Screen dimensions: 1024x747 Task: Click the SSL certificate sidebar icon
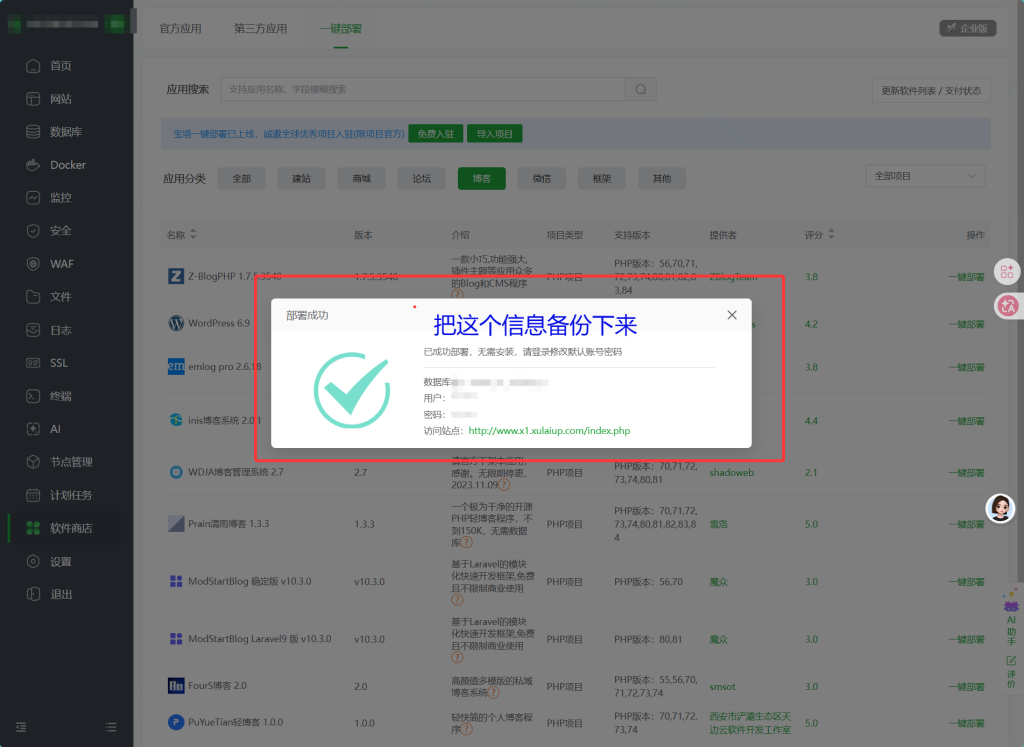point(33,362)
